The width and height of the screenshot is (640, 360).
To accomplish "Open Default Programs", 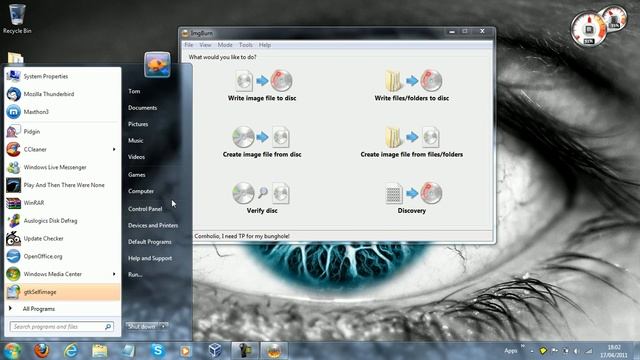I will pyautogui.click(x=150, y=242).
